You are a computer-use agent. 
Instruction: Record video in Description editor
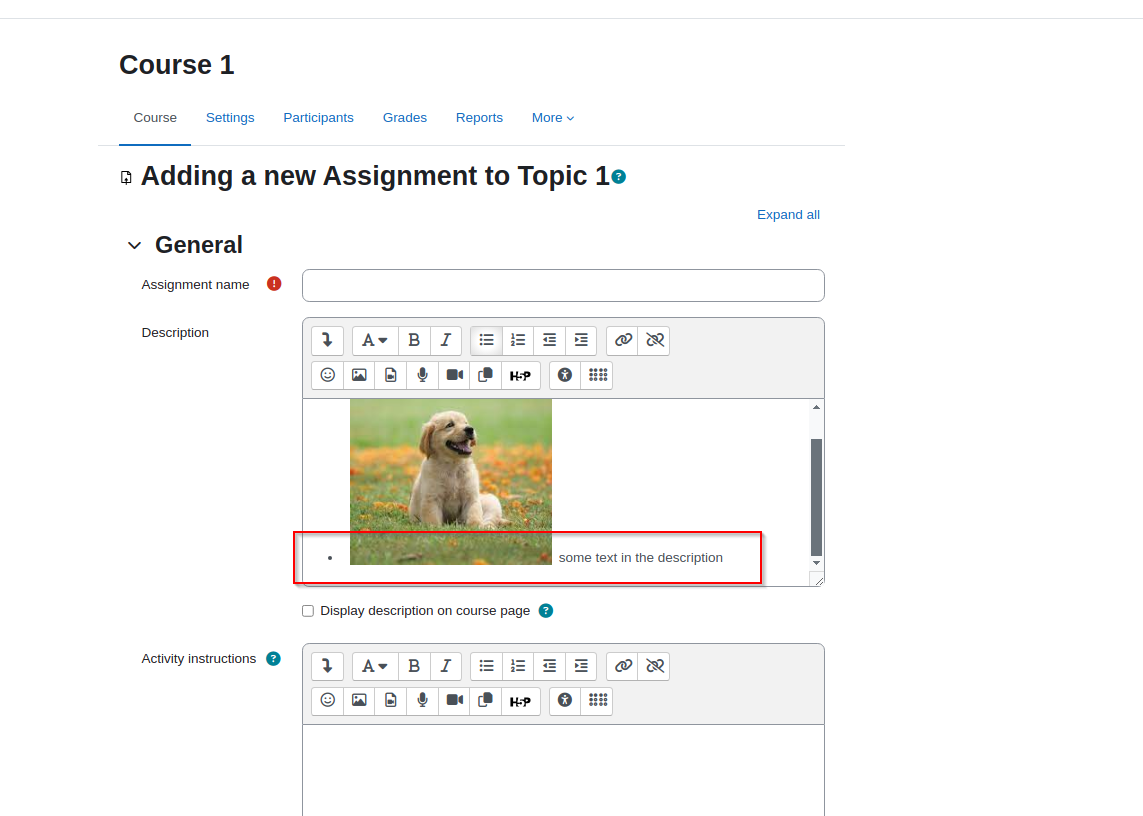(454, 376)
